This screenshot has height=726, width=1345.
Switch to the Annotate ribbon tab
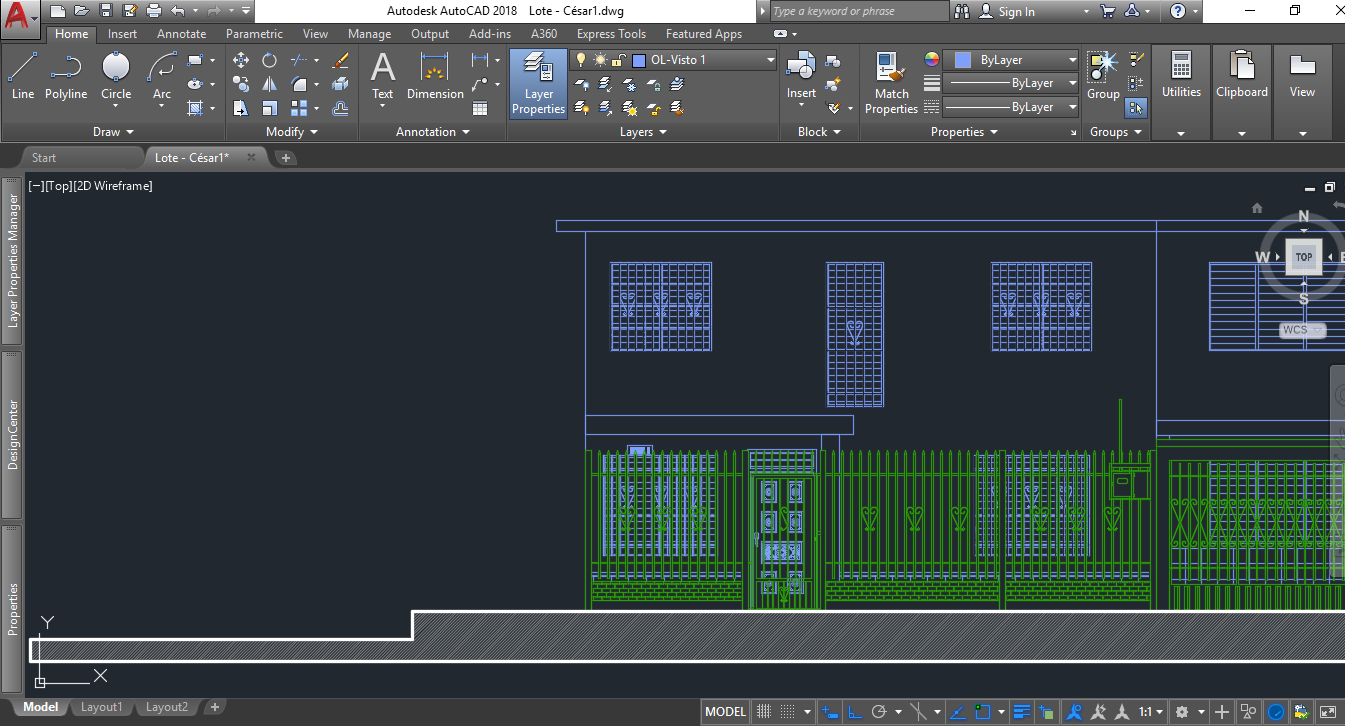coord(182,34)
